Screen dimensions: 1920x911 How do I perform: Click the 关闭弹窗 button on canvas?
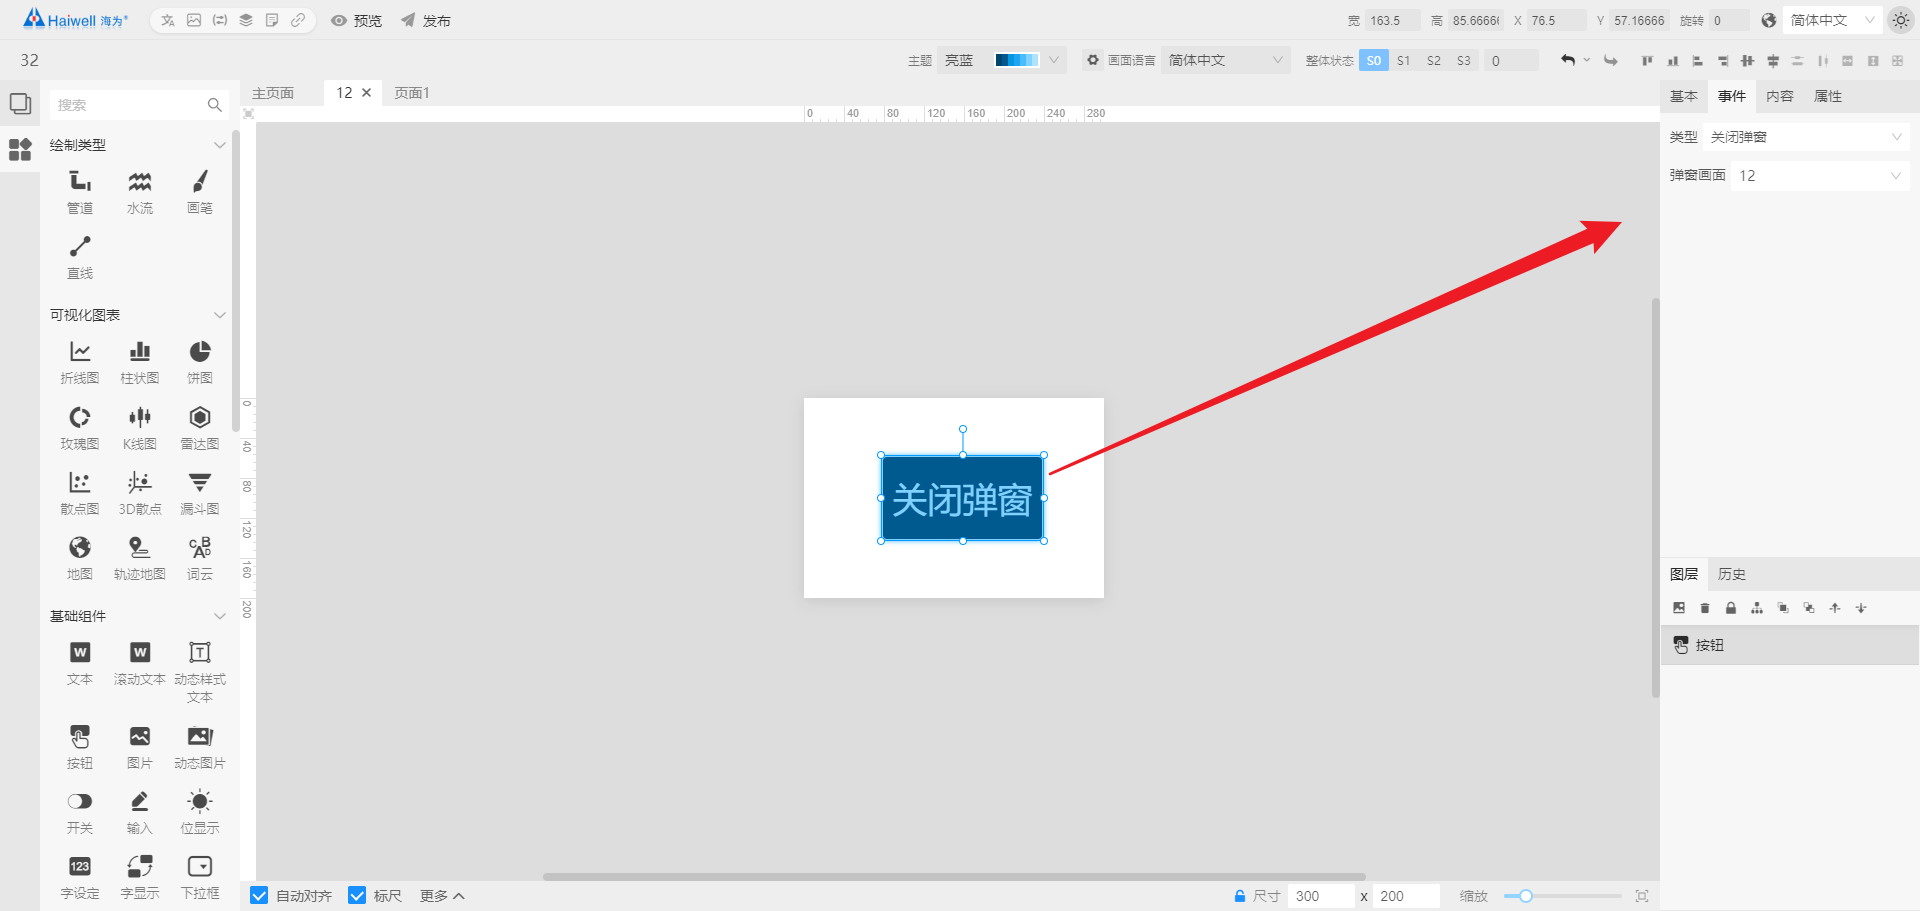(x=962, y=498)
